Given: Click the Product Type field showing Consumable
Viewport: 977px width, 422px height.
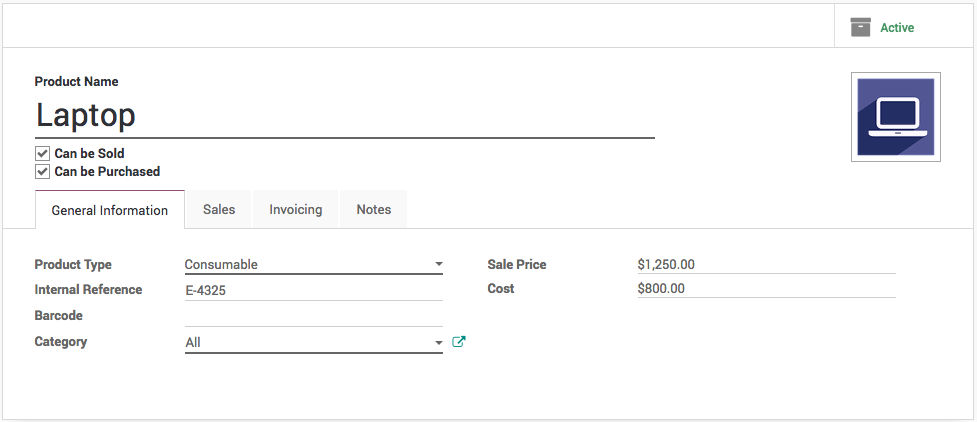Looking at the screenshot, I should point(307,265).
